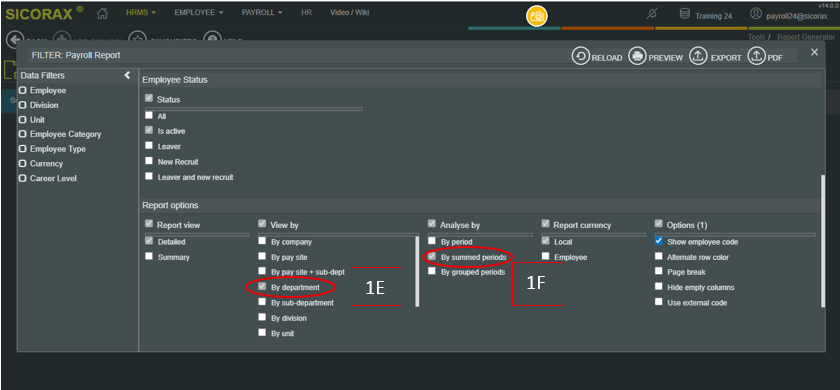The height and width of the screenshot is (390, 840).
Task: Toggle the Report view group checkbox
Action: pos(148,224)
